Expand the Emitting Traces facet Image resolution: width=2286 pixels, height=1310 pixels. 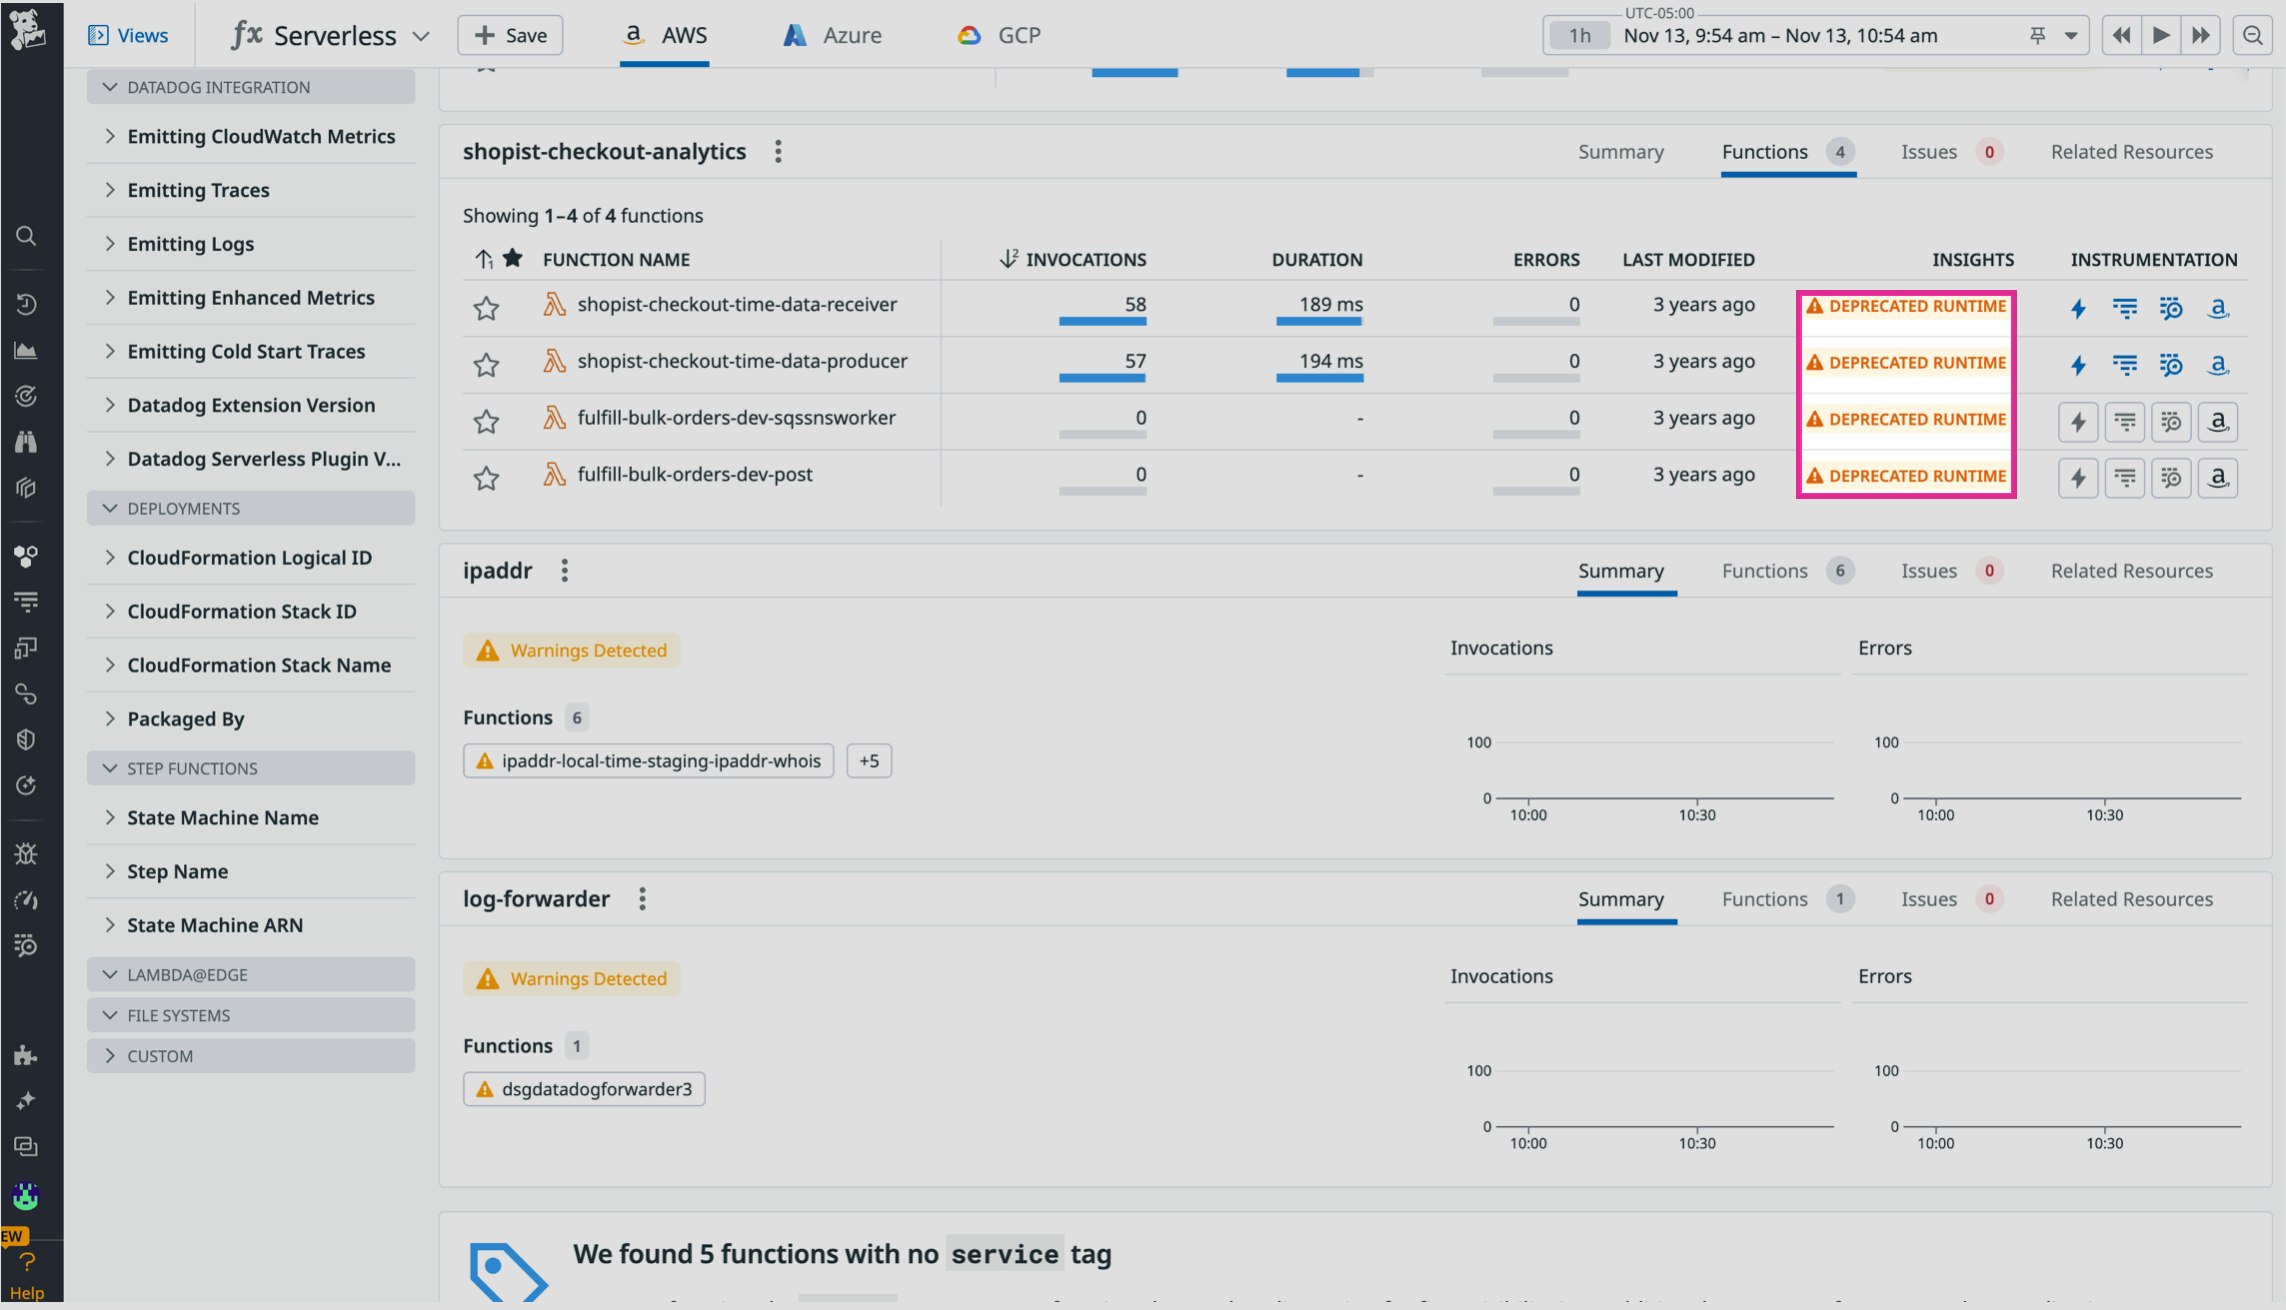(x=198, y=190)
